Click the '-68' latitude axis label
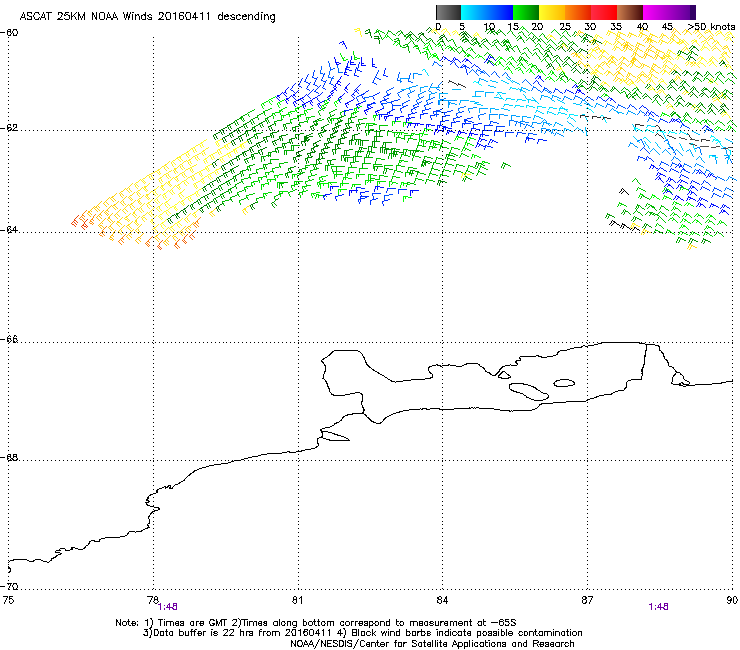 (10, 458)
